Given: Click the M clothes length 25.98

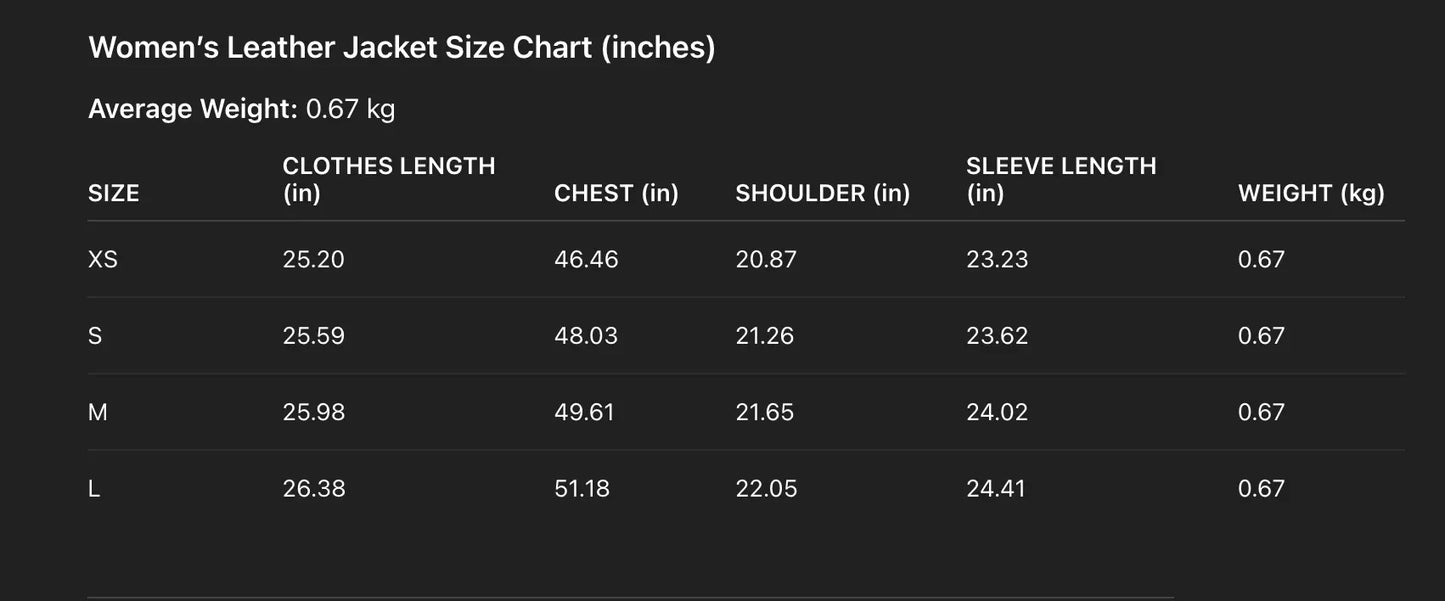Looking at the screenshot, I should click(x=313, y=412).
